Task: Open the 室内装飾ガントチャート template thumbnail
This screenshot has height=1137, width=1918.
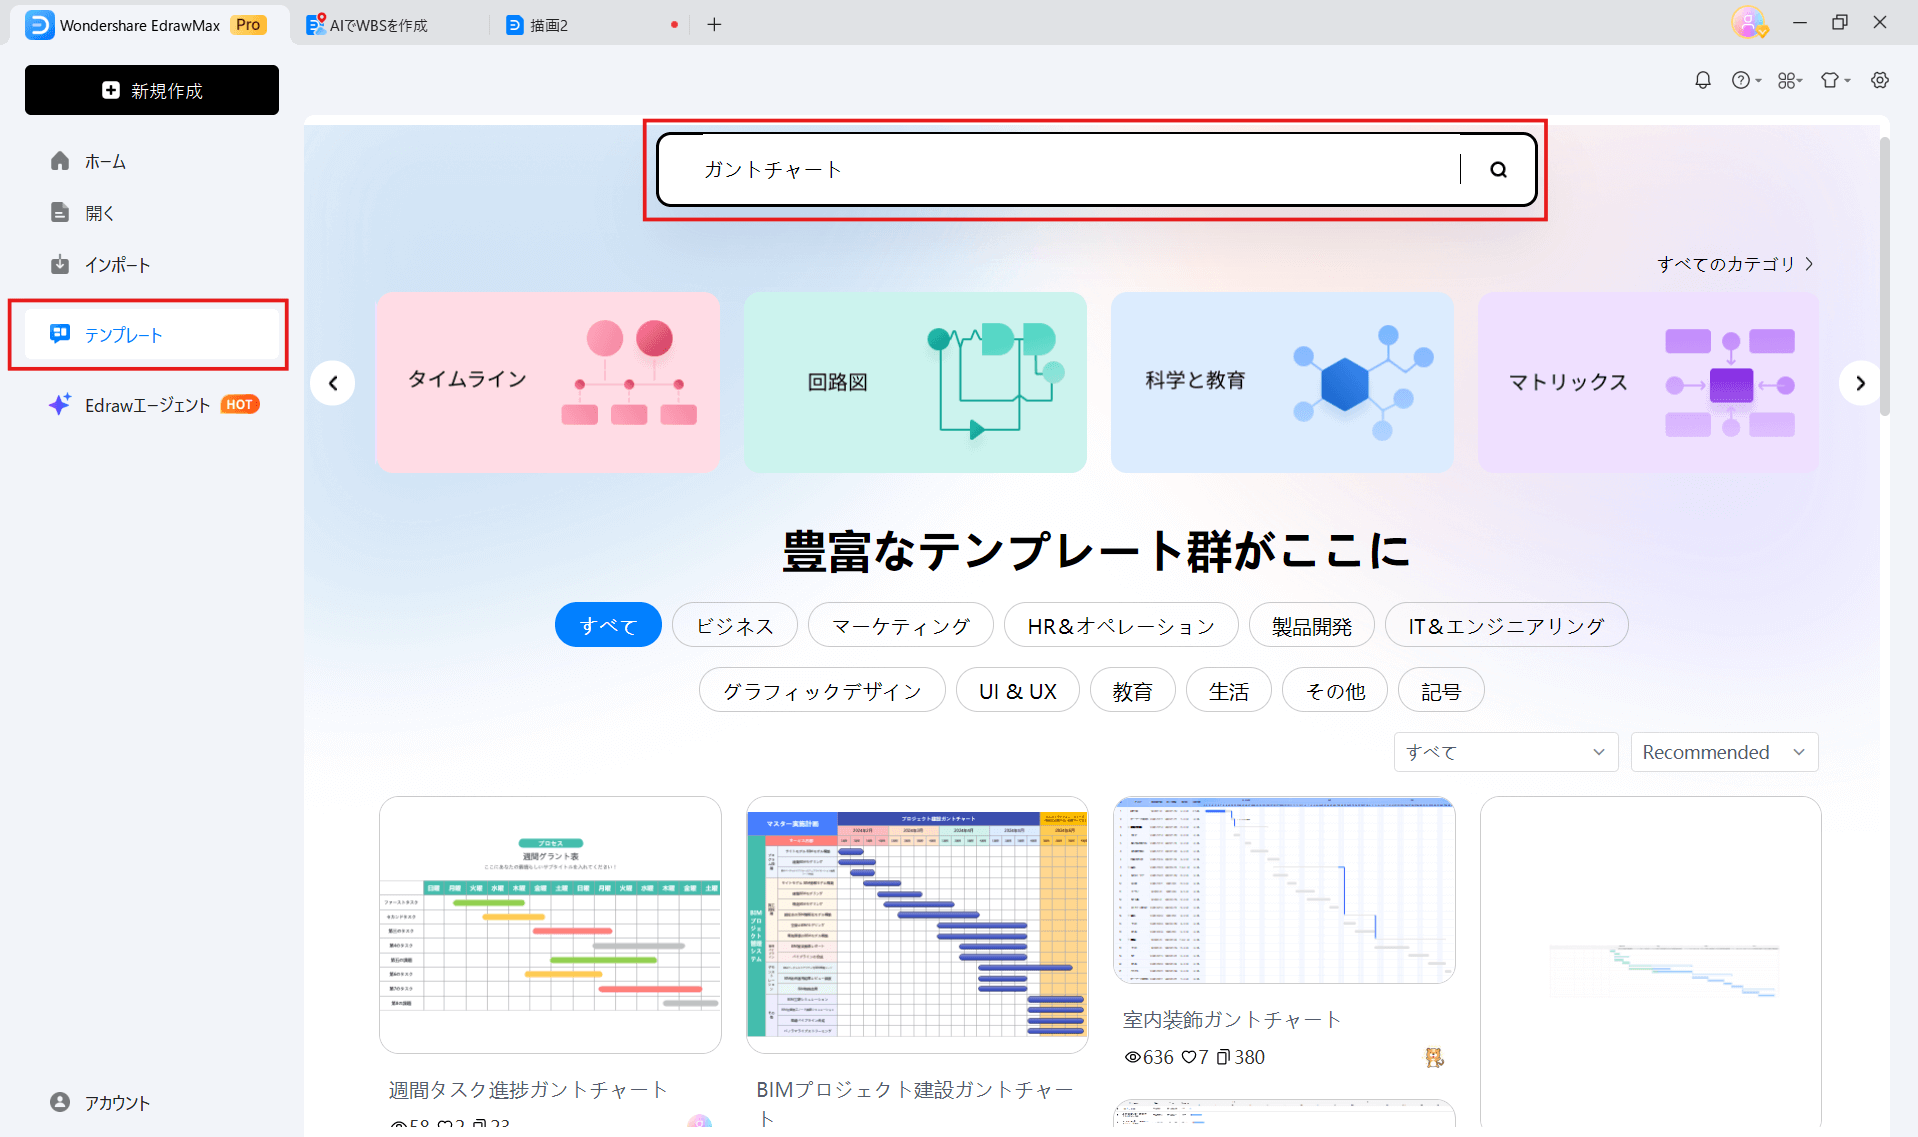Action: tap(1284, 889)
